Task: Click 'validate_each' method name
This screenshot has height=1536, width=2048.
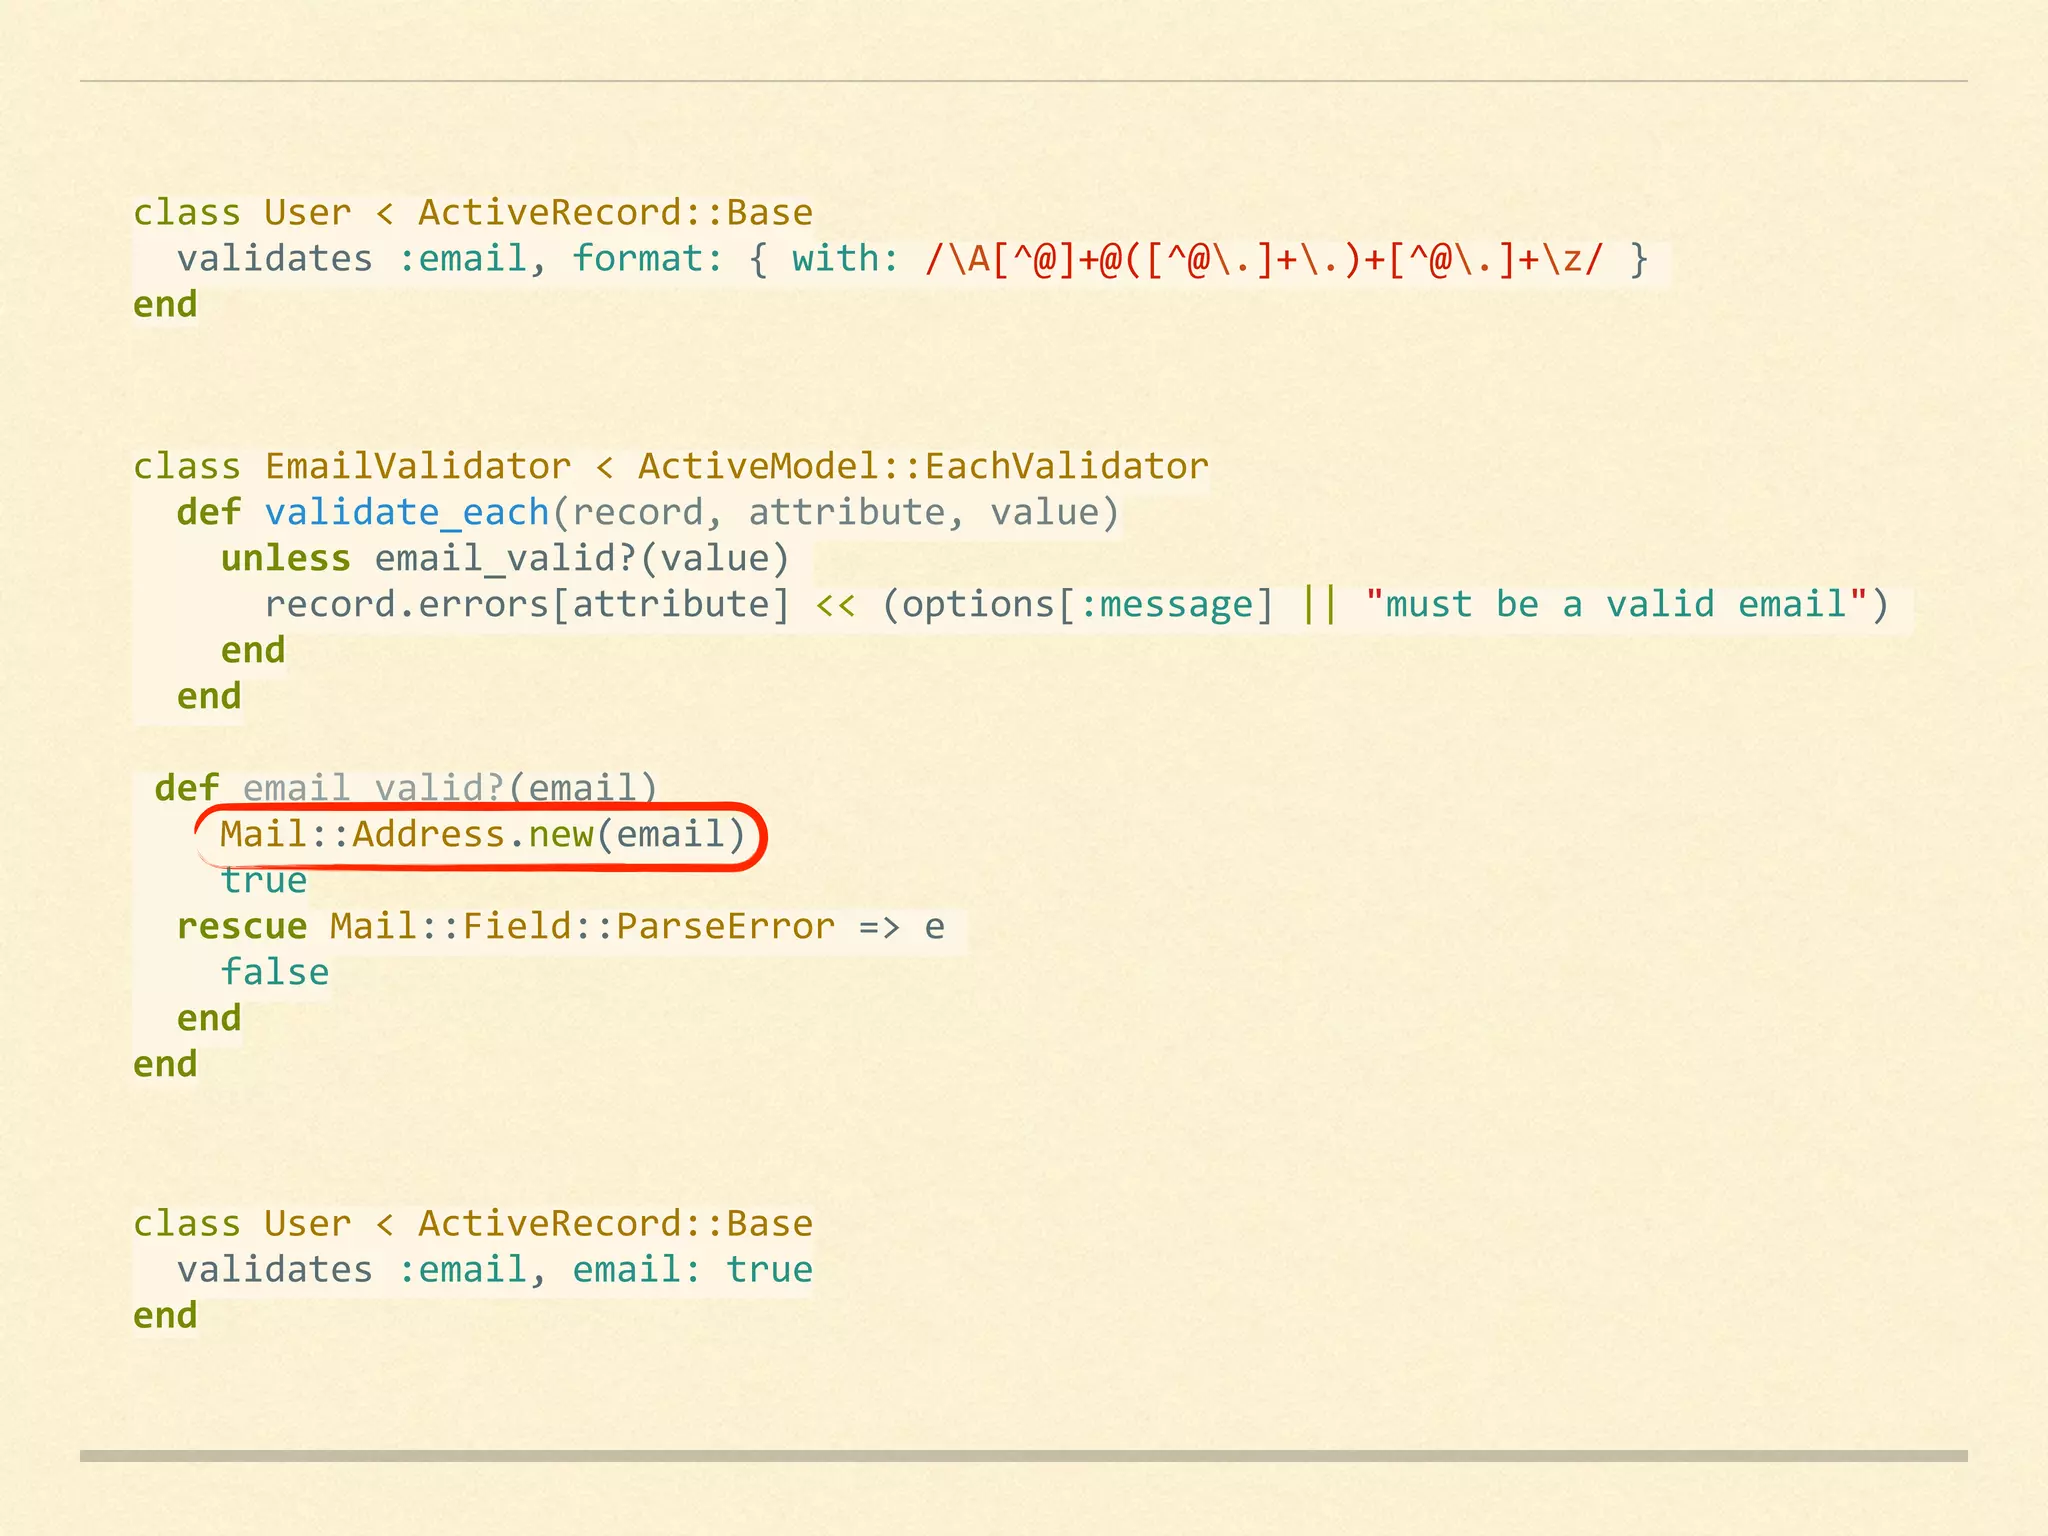Action: (407, 513)
